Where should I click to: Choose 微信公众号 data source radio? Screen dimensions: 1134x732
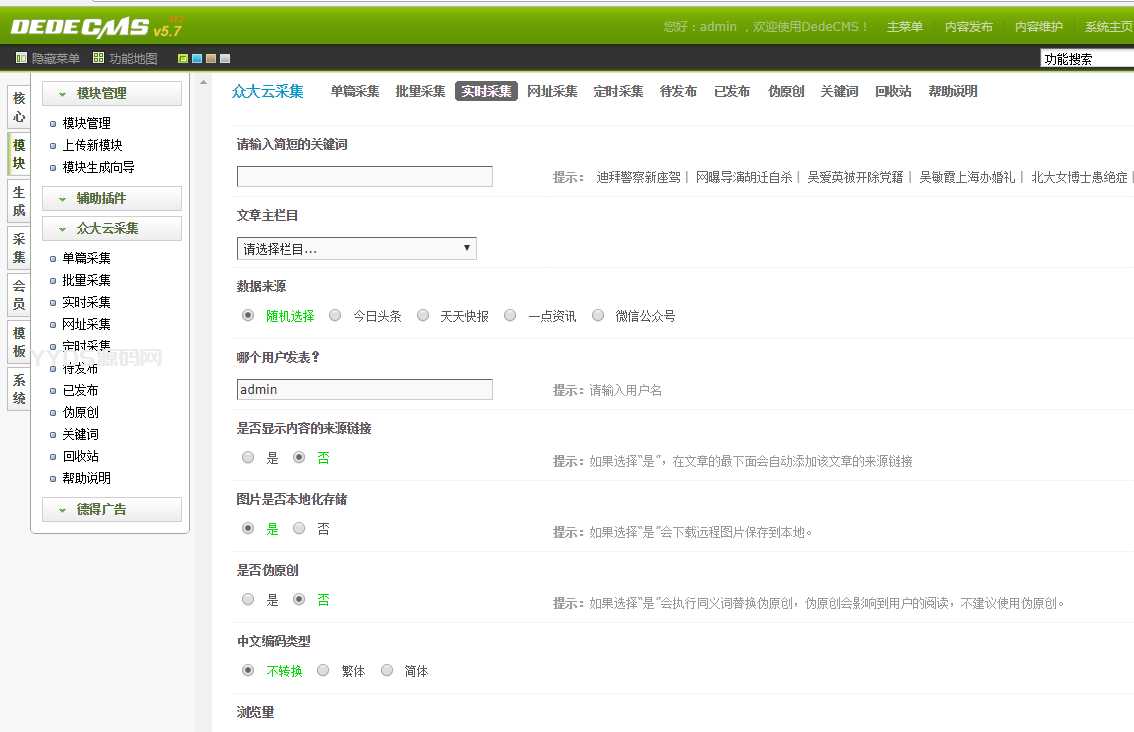(x=598, y=316)
